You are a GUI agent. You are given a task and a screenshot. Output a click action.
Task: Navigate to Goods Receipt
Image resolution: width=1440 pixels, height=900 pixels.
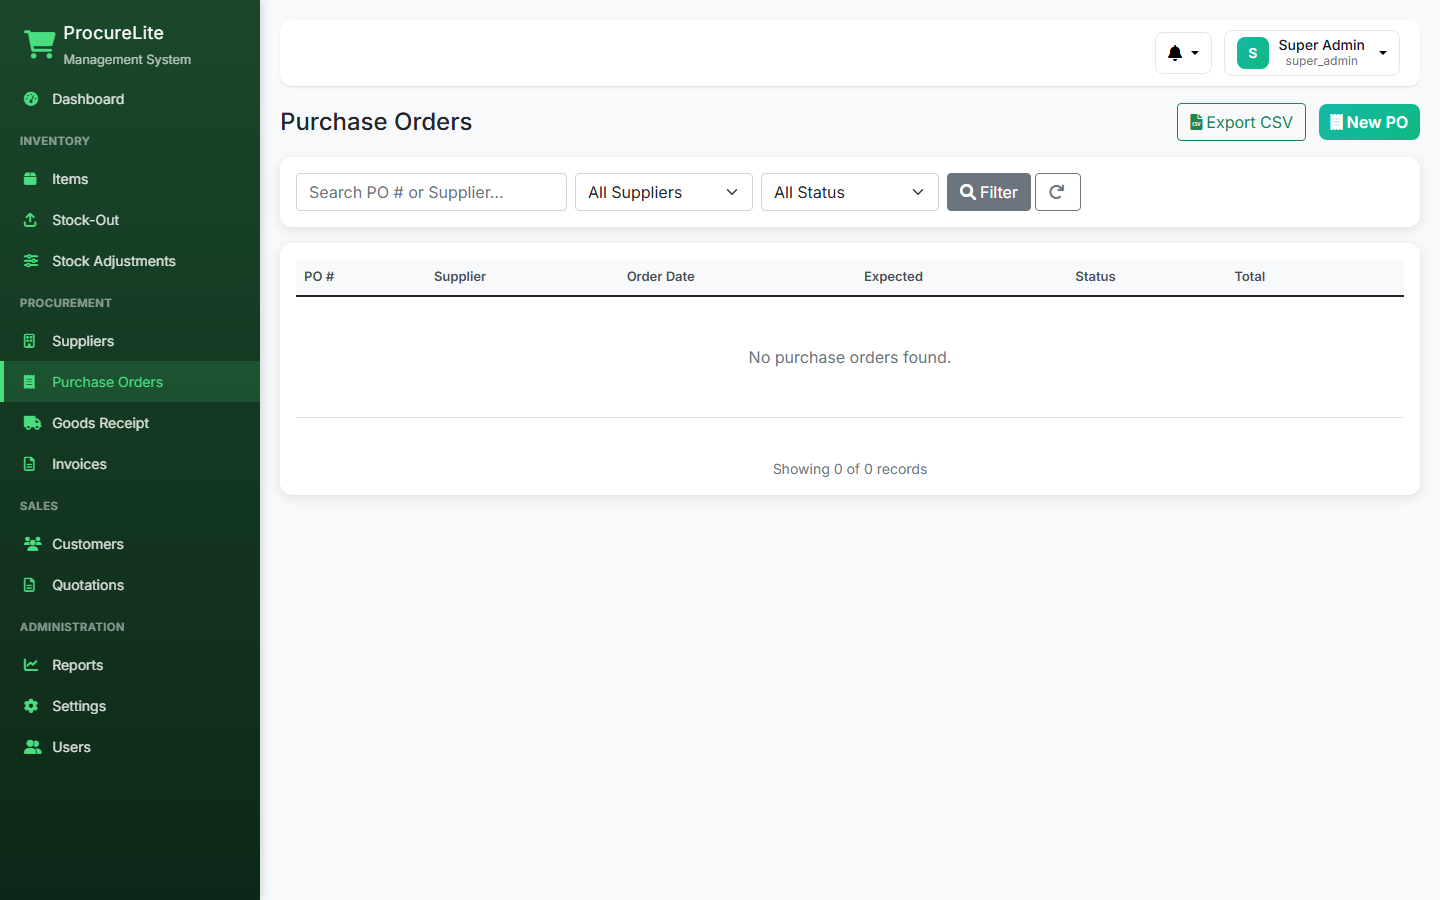tap(130, 423)
